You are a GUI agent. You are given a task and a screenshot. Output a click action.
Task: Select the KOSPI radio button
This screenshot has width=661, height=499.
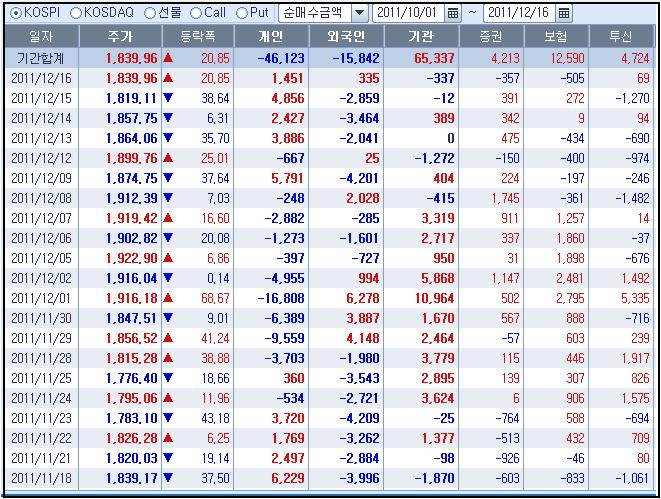coord(16,13)
